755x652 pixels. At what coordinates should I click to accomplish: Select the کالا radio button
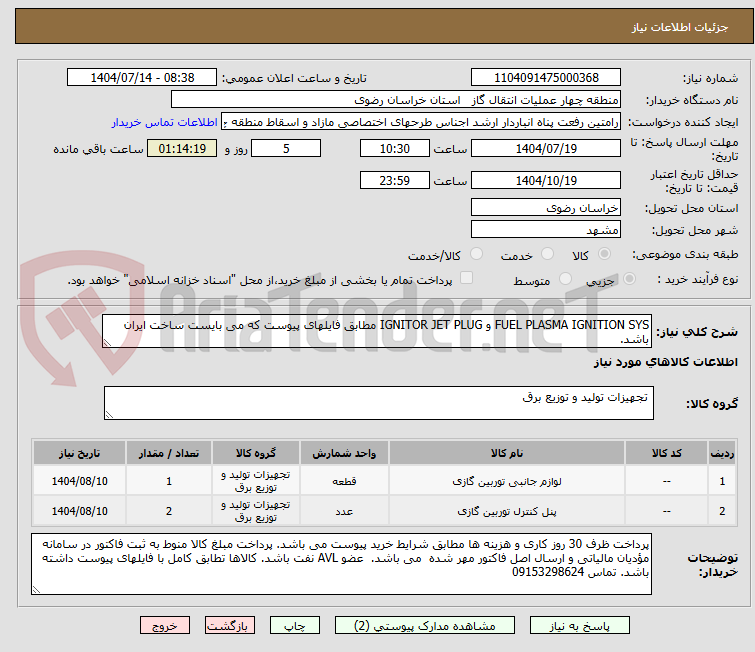[x=626, y=255]
